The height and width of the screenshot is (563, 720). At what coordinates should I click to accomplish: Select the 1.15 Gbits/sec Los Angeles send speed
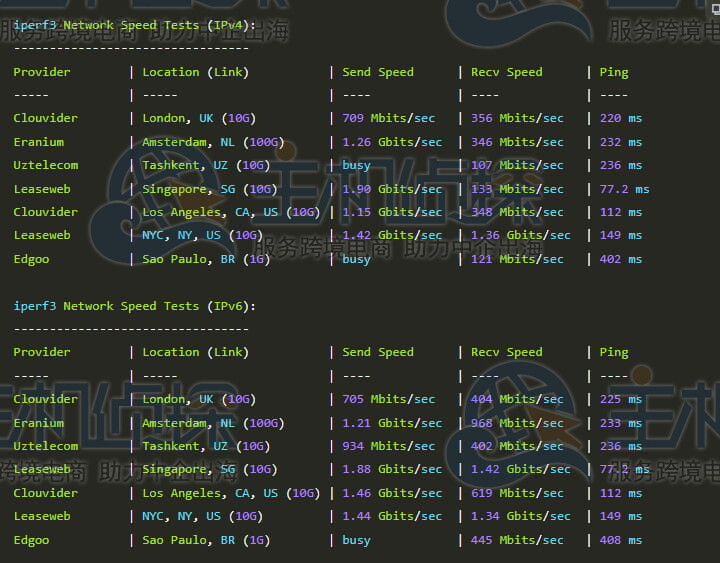point(391,212)
